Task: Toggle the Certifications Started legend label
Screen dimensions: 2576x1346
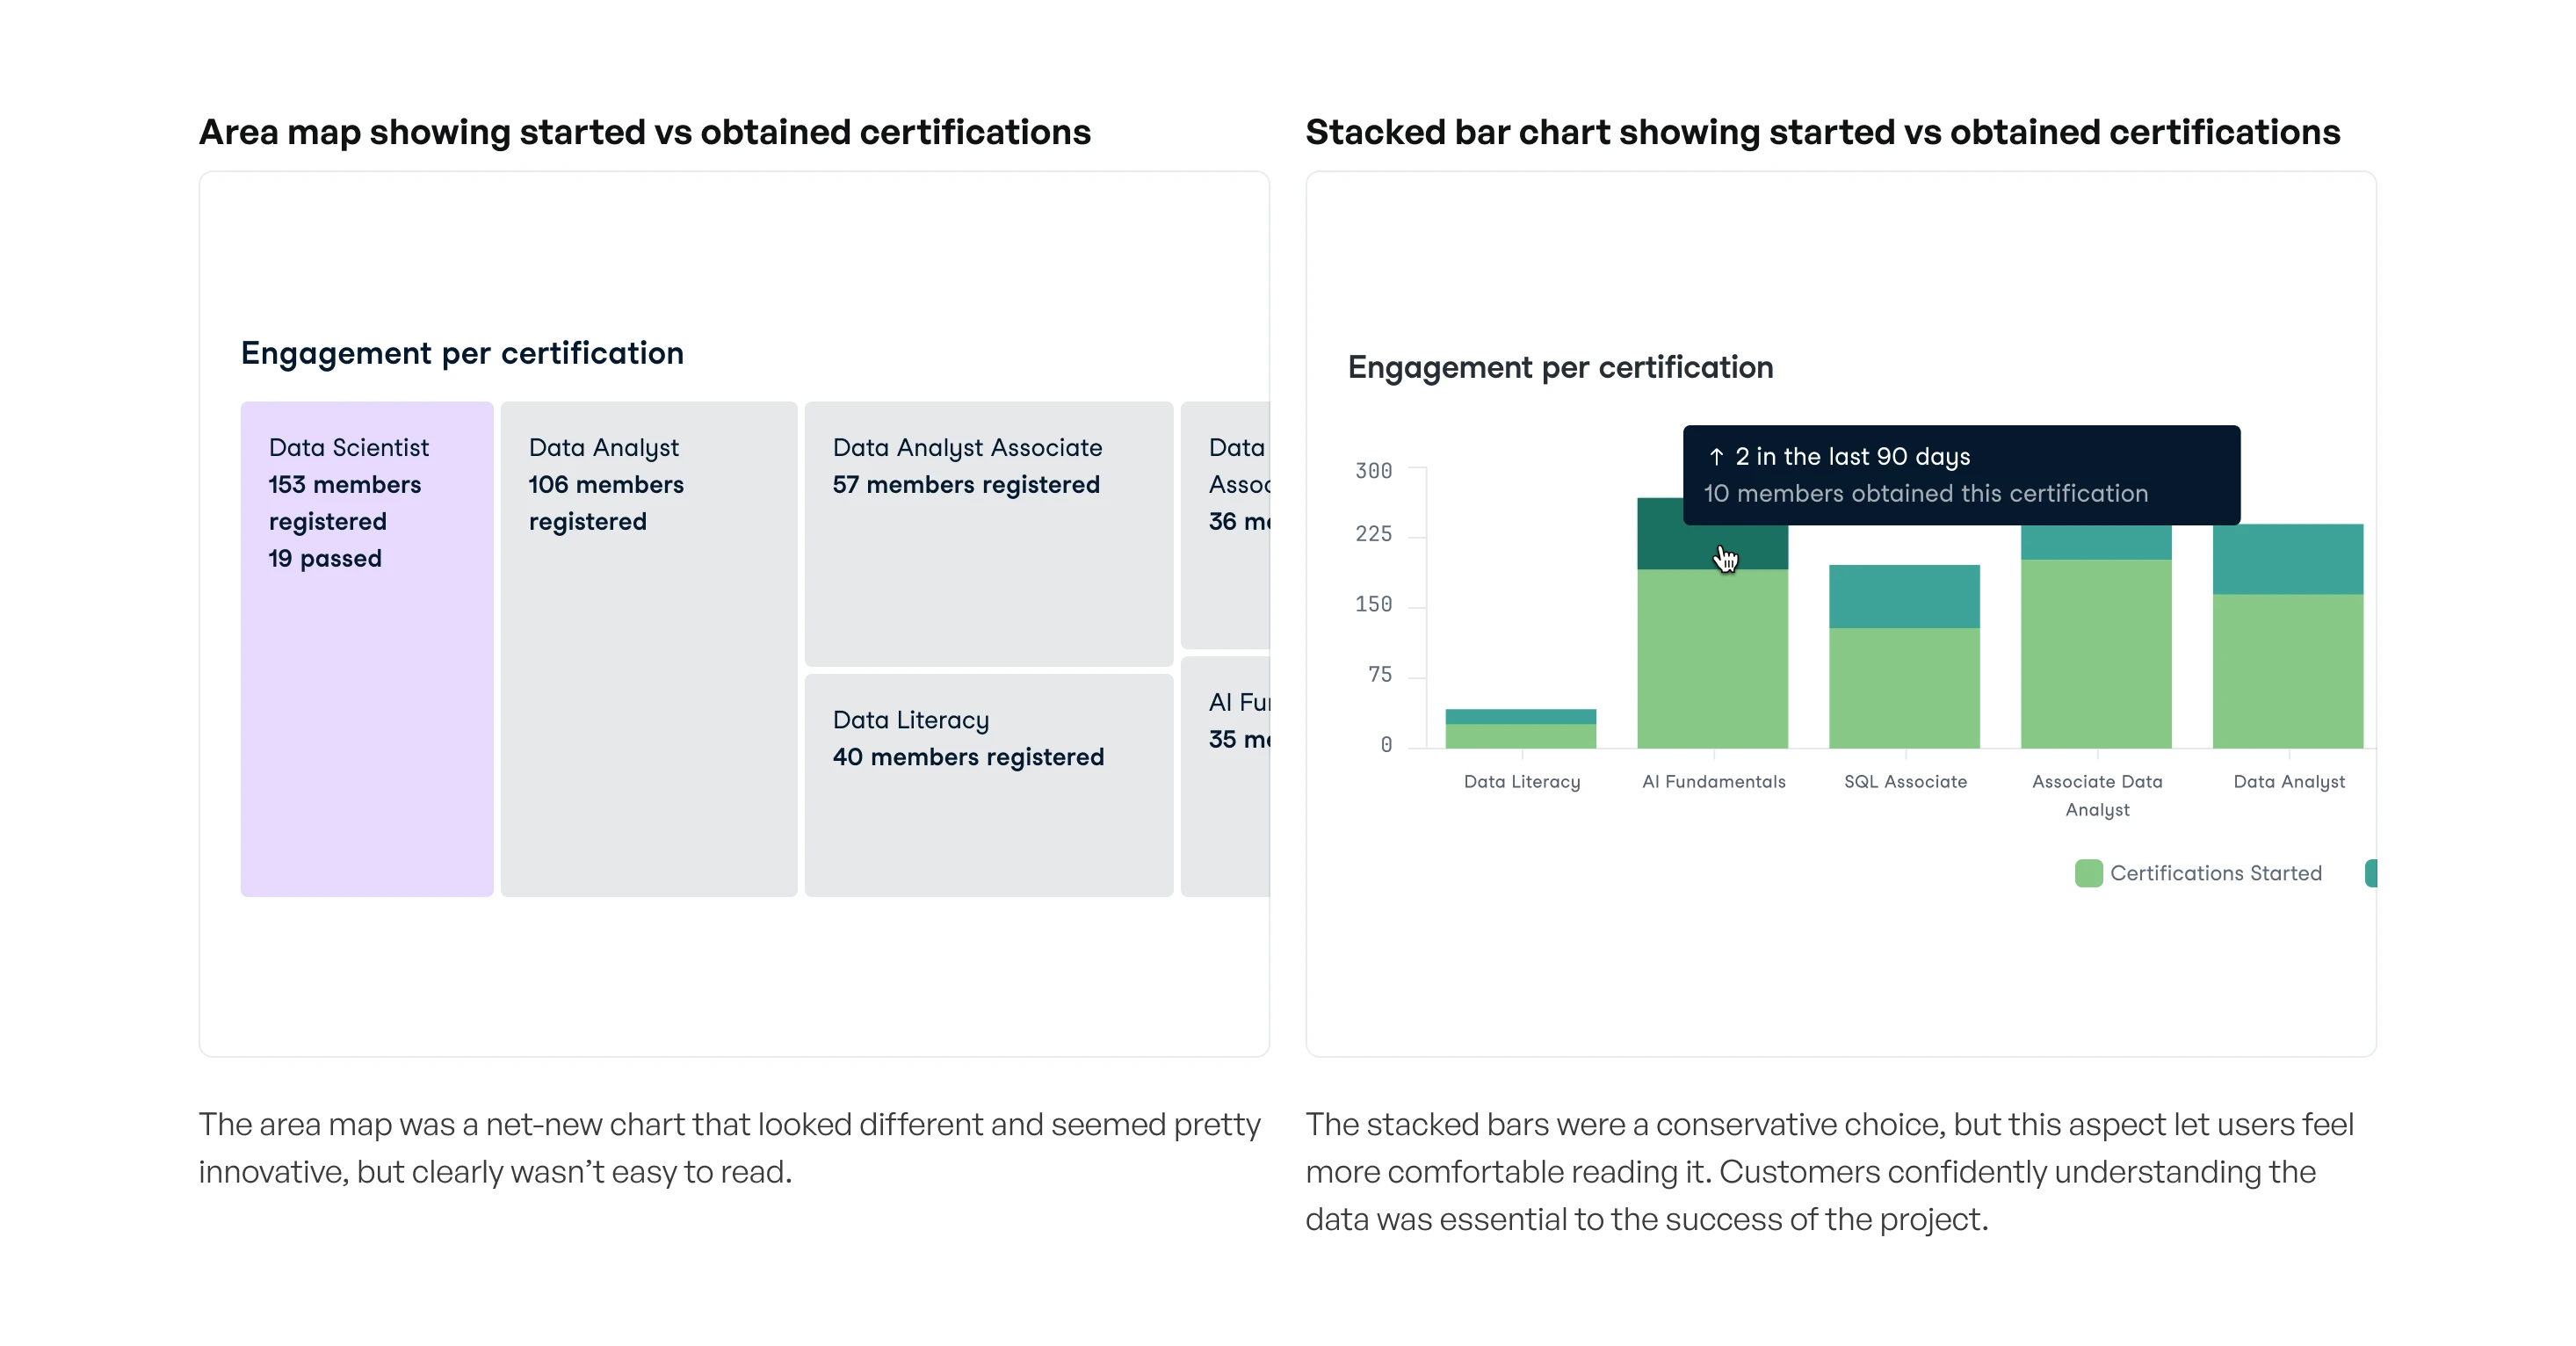Action: click(x=2215, y=873)
